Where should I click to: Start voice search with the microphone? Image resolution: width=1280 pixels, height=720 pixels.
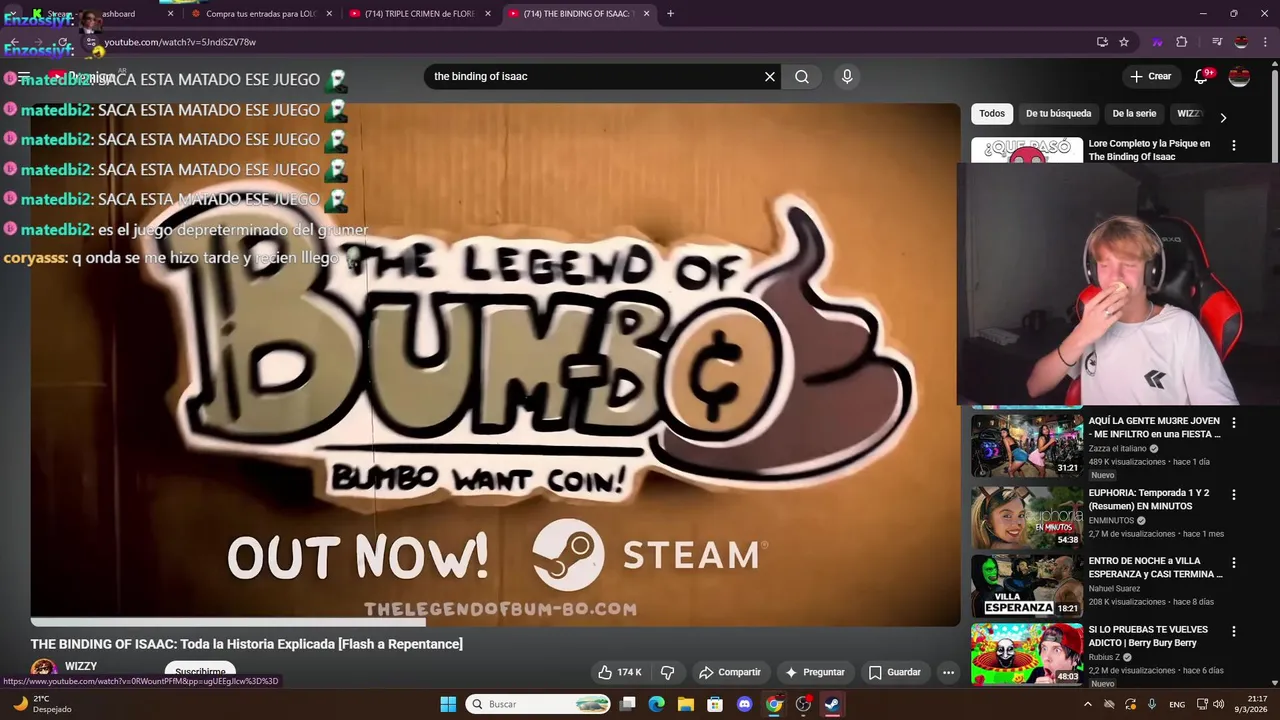(847, 77)
